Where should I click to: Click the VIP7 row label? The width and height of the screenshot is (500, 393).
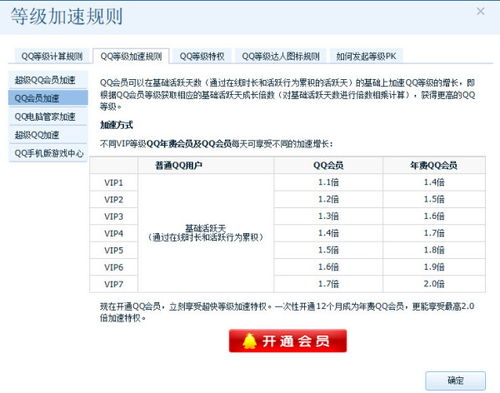pos(114,284)
